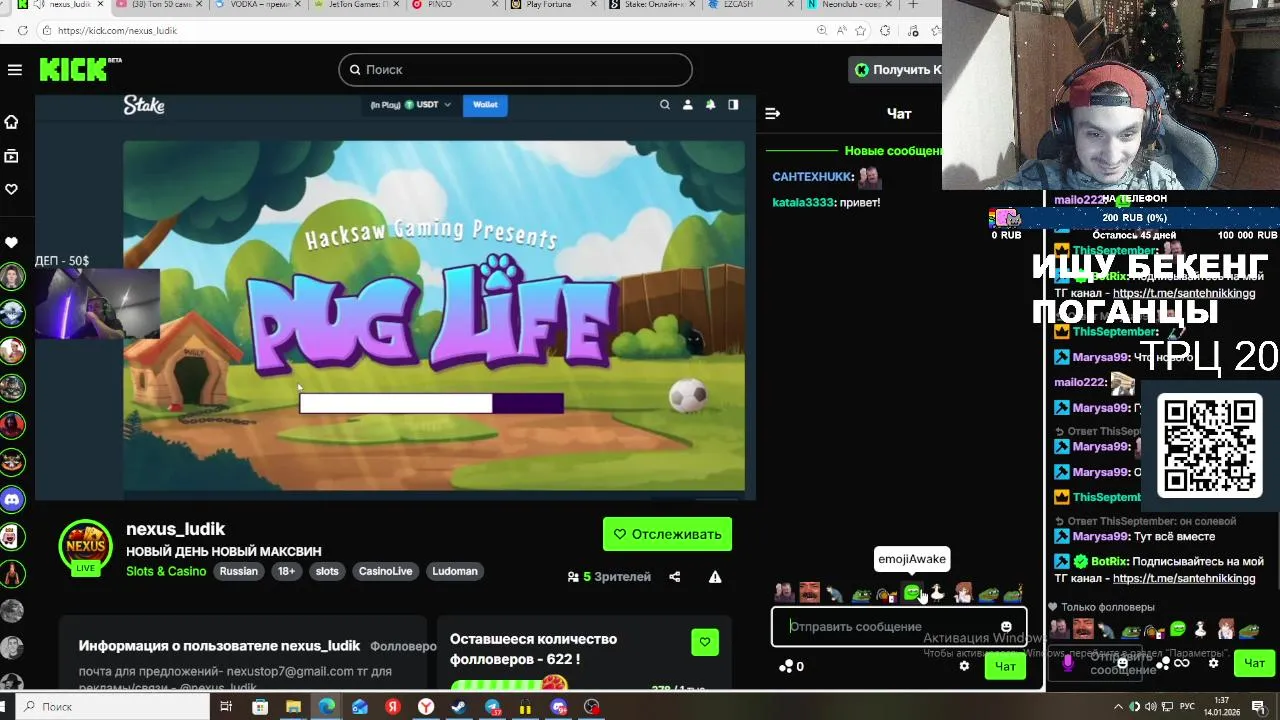1280x720 pixels.
Task: Open Steam from Windows taskbar
Action: point(459,707)
